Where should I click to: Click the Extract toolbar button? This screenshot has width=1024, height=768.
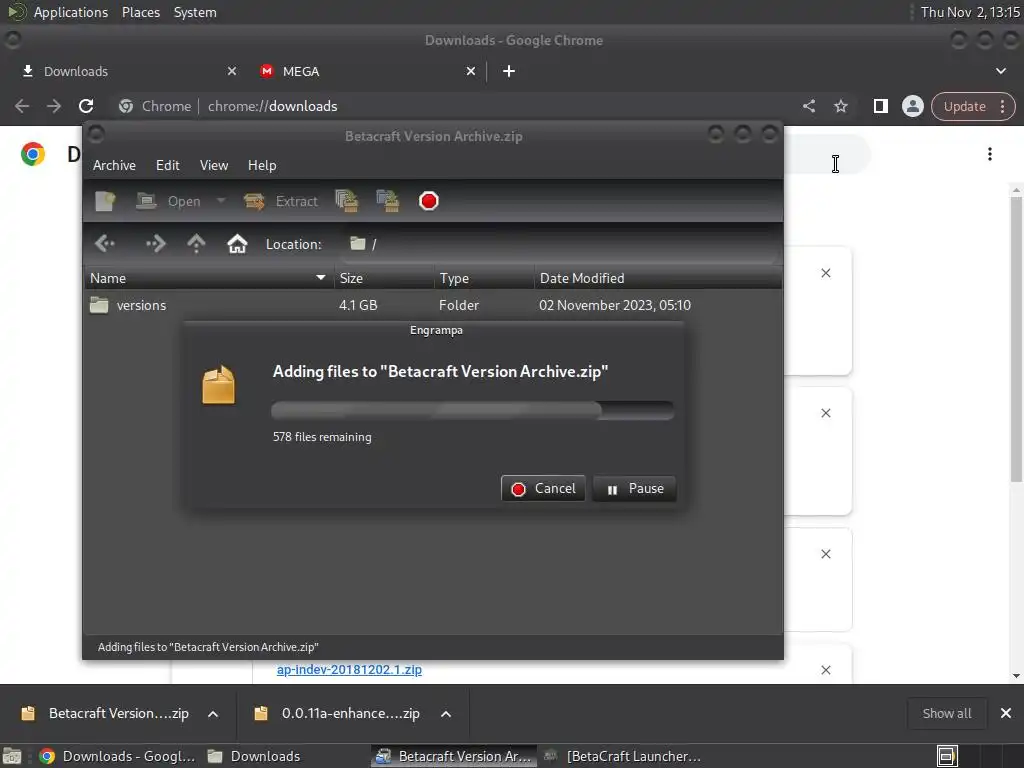pyautogui.click(x=281, y=201)
